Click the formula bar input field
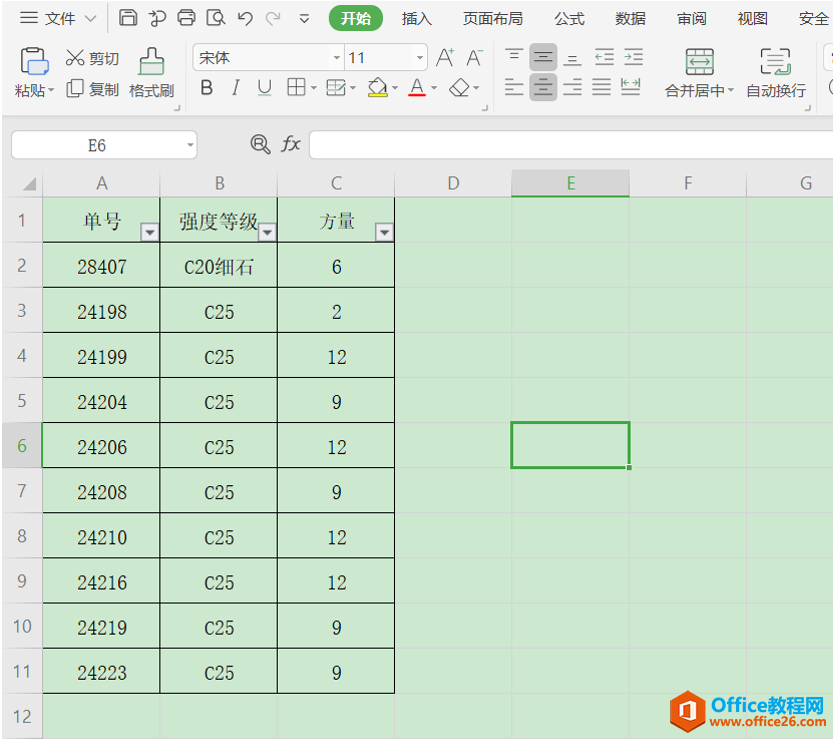The height and width of the screenshot is (739, 833). click(x=571, y=145)
